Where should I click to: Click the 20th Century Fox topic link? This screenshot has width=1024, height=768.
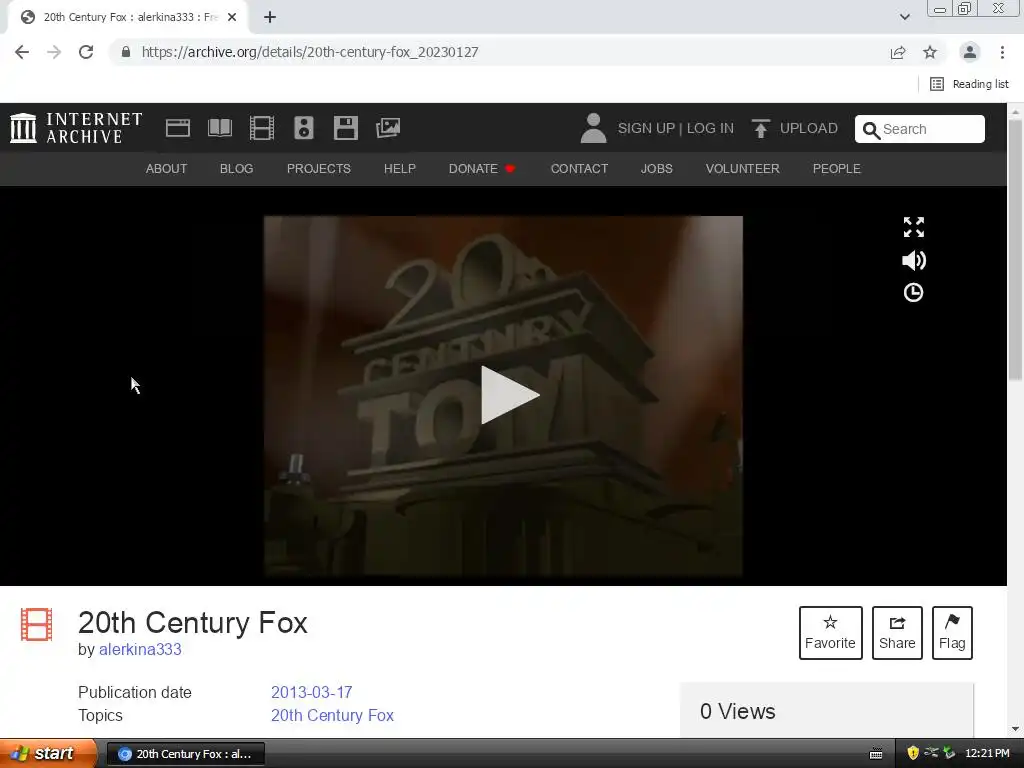[332, 715]
